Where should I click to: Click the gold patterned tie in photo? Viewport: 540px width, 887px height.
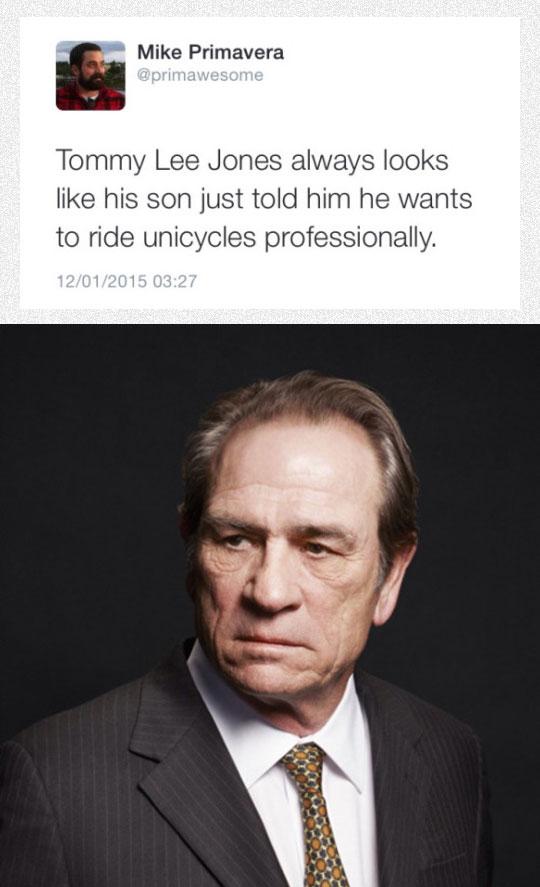tap(314, 815)
